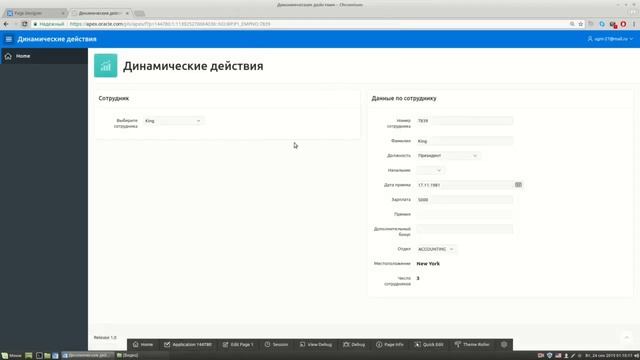Open the Видео folder taskbar item
The image size is (640, 360).
pyautogui.click(x=127, y=356)
